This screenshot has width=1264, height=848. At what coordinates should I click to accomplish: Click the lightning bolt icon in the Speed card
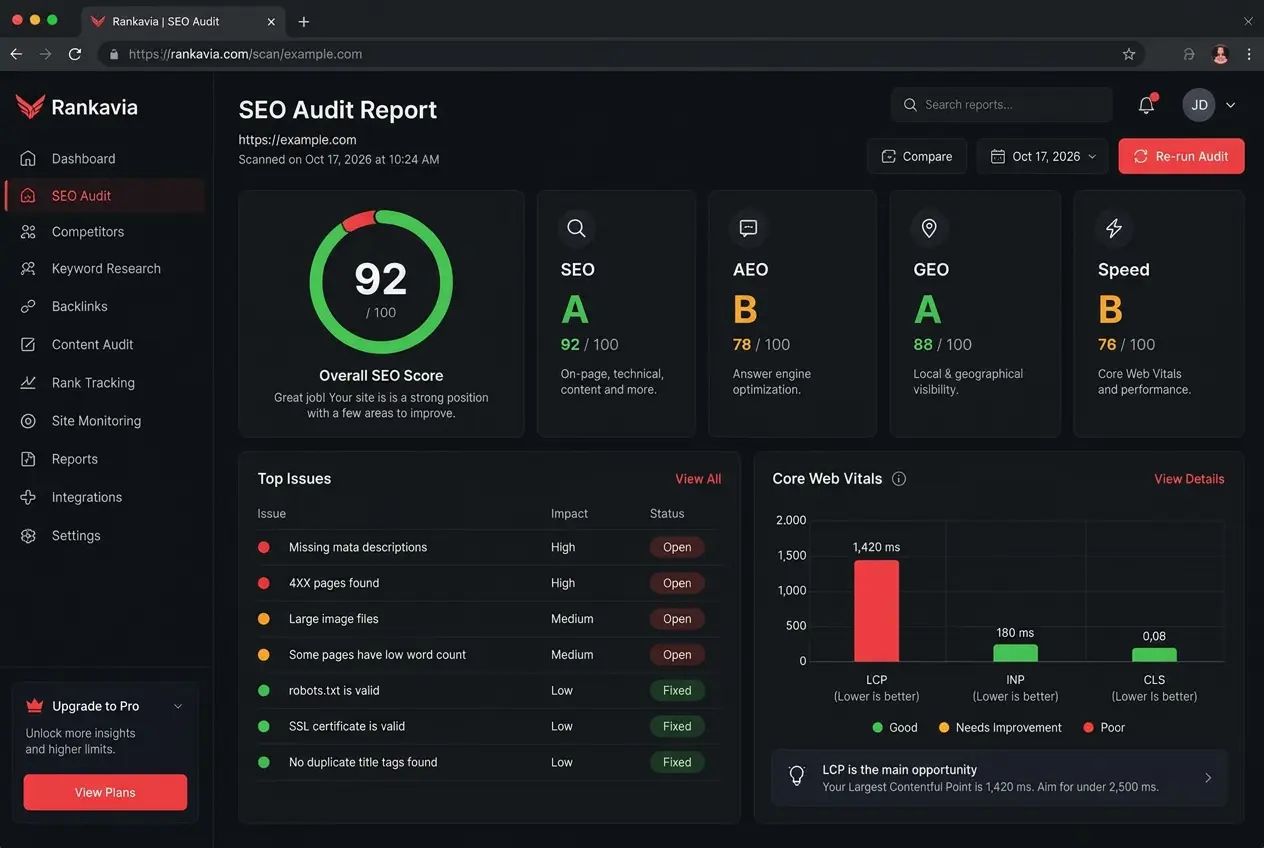tap(1113, 228)
